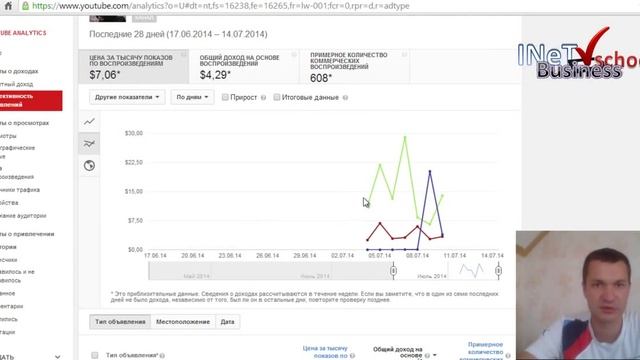
Task: Click the video thumbnail above the date range
Action: pos(108,19)
